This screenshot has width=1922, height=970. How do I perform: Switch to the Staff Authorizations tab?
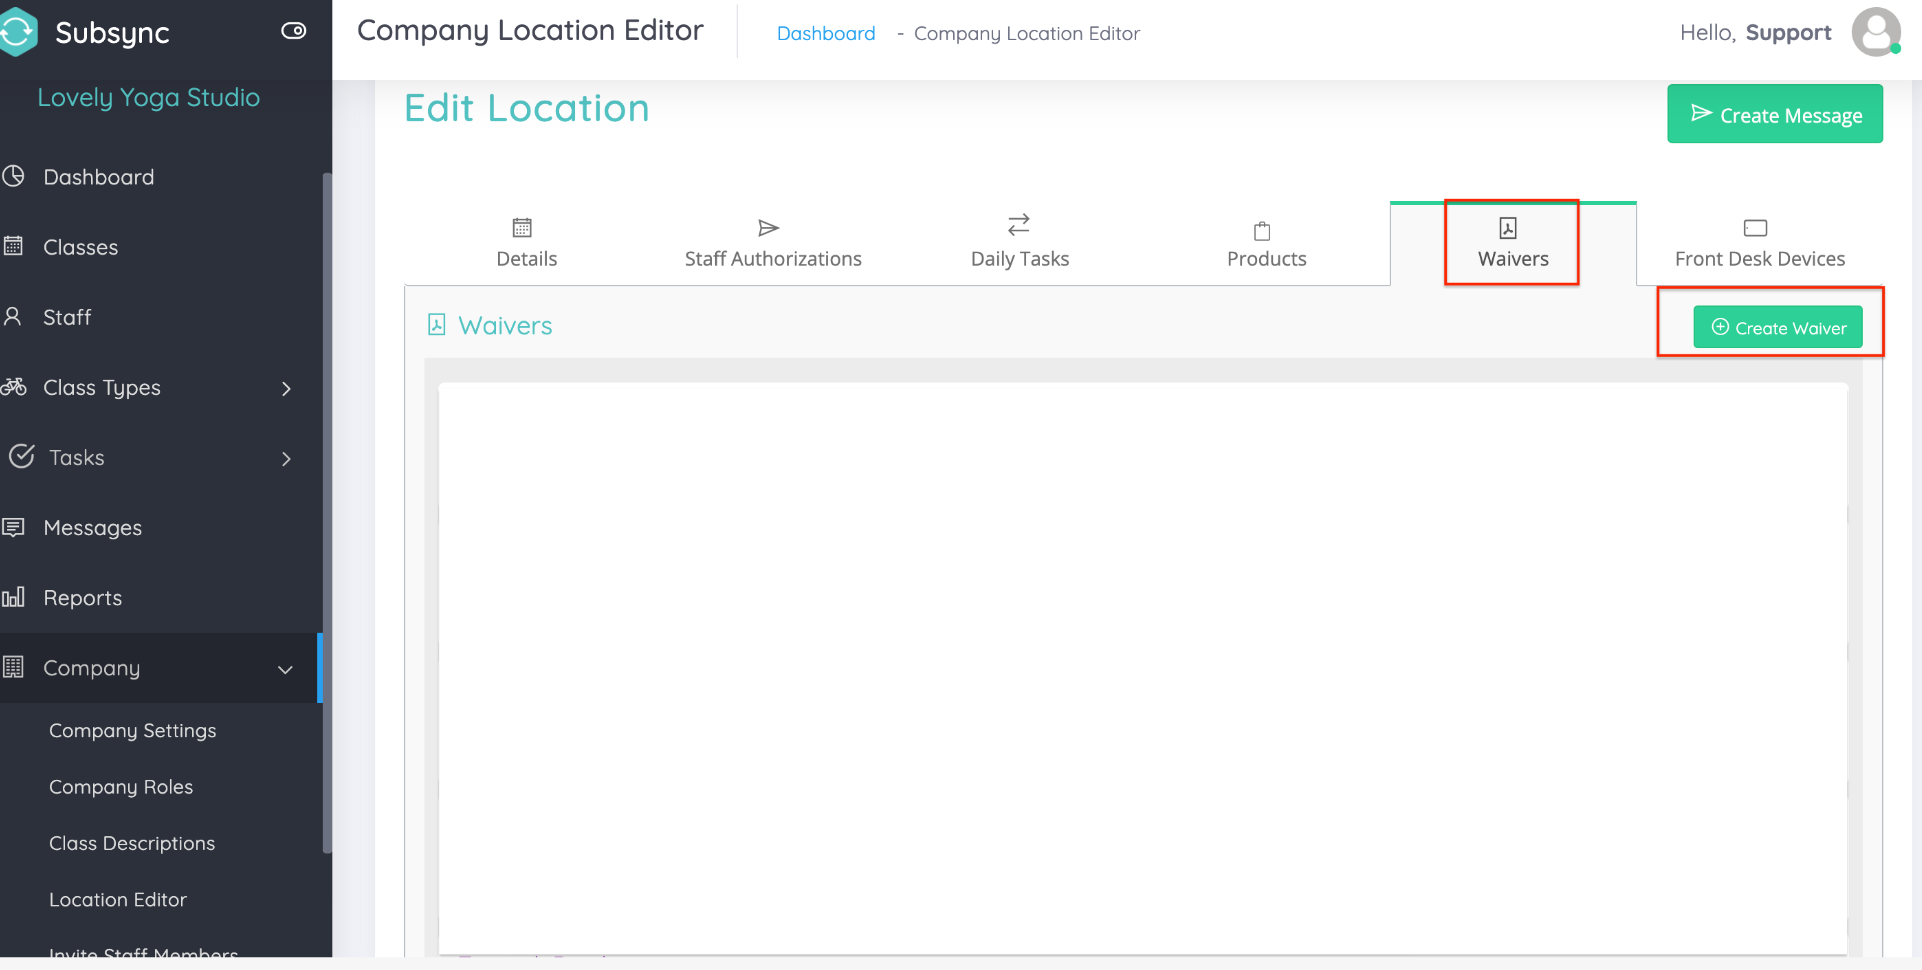tap(772, 243)
